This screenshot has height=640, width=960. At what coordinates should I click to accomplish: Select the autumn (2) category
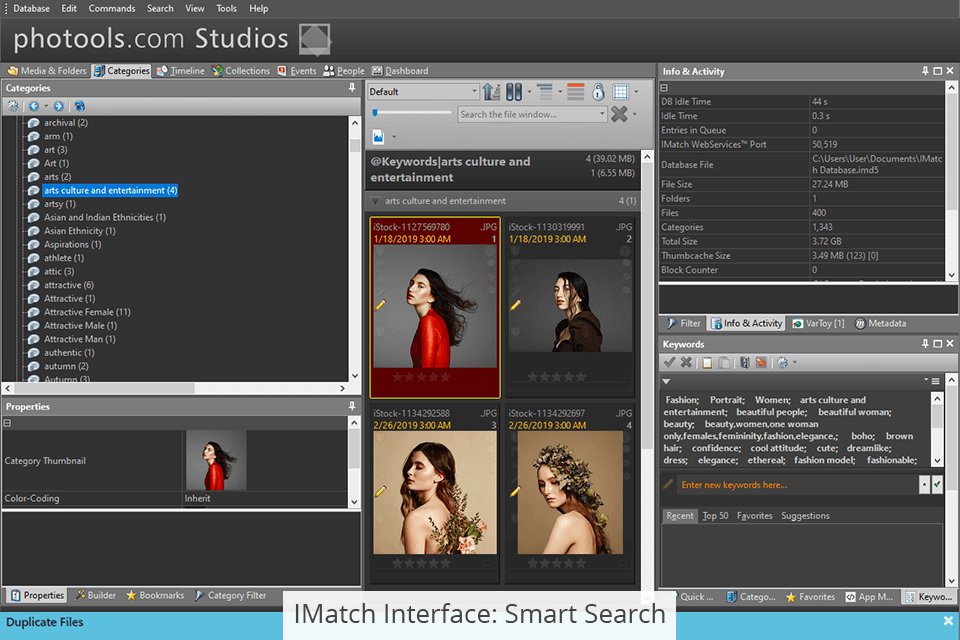[66, 366]
